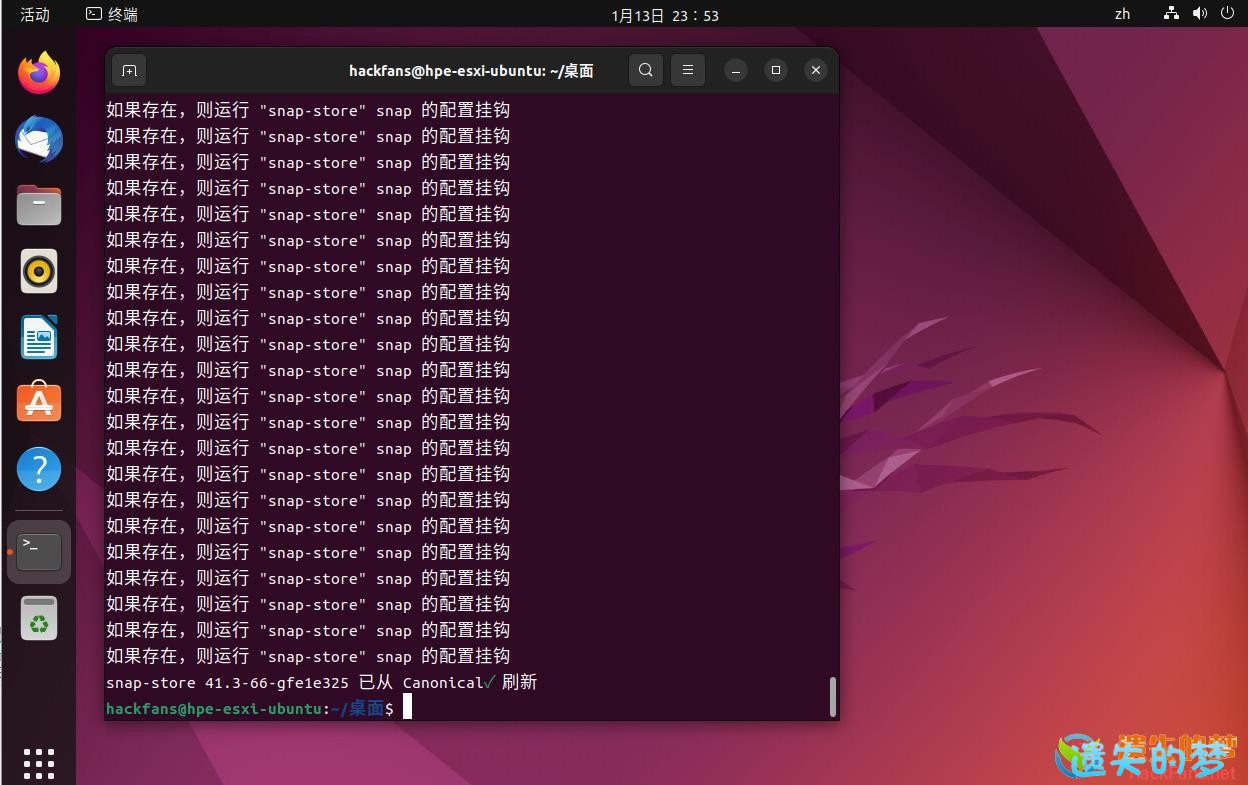Select the Terminal icon in dock
The image size is (1248, 785).
(39, 551)
